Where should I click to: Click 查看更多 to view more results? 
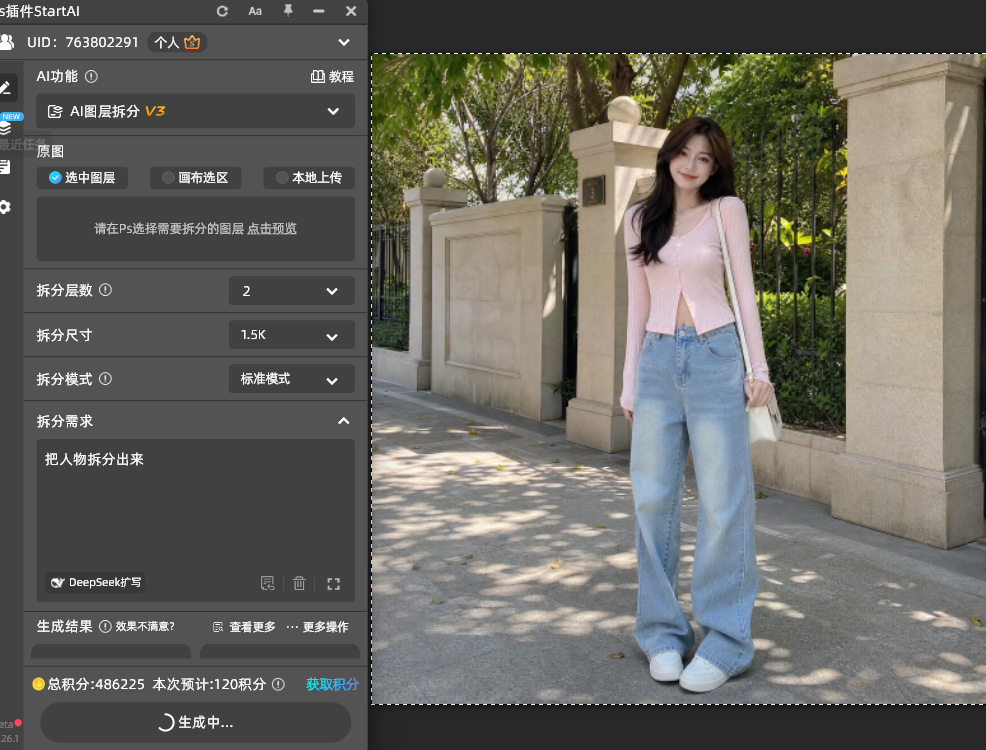coord(245,627)
